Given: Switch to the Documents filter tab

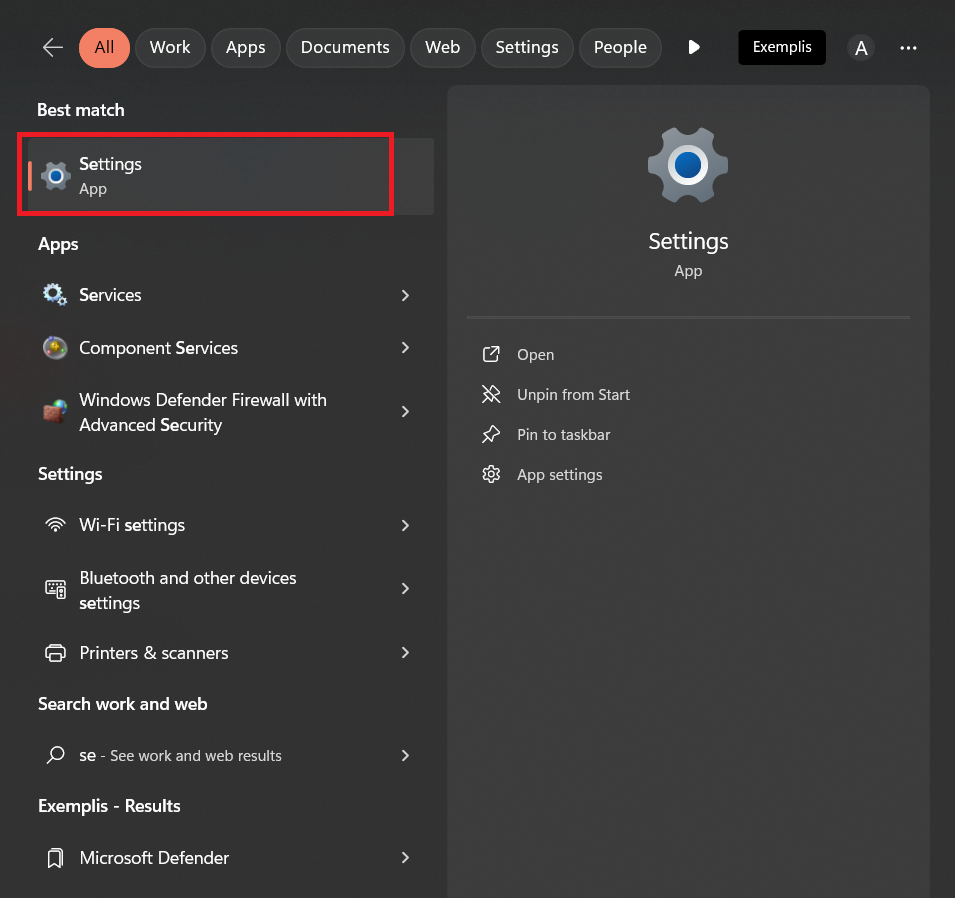Looking at the screenshot, I should coord(345,48).
